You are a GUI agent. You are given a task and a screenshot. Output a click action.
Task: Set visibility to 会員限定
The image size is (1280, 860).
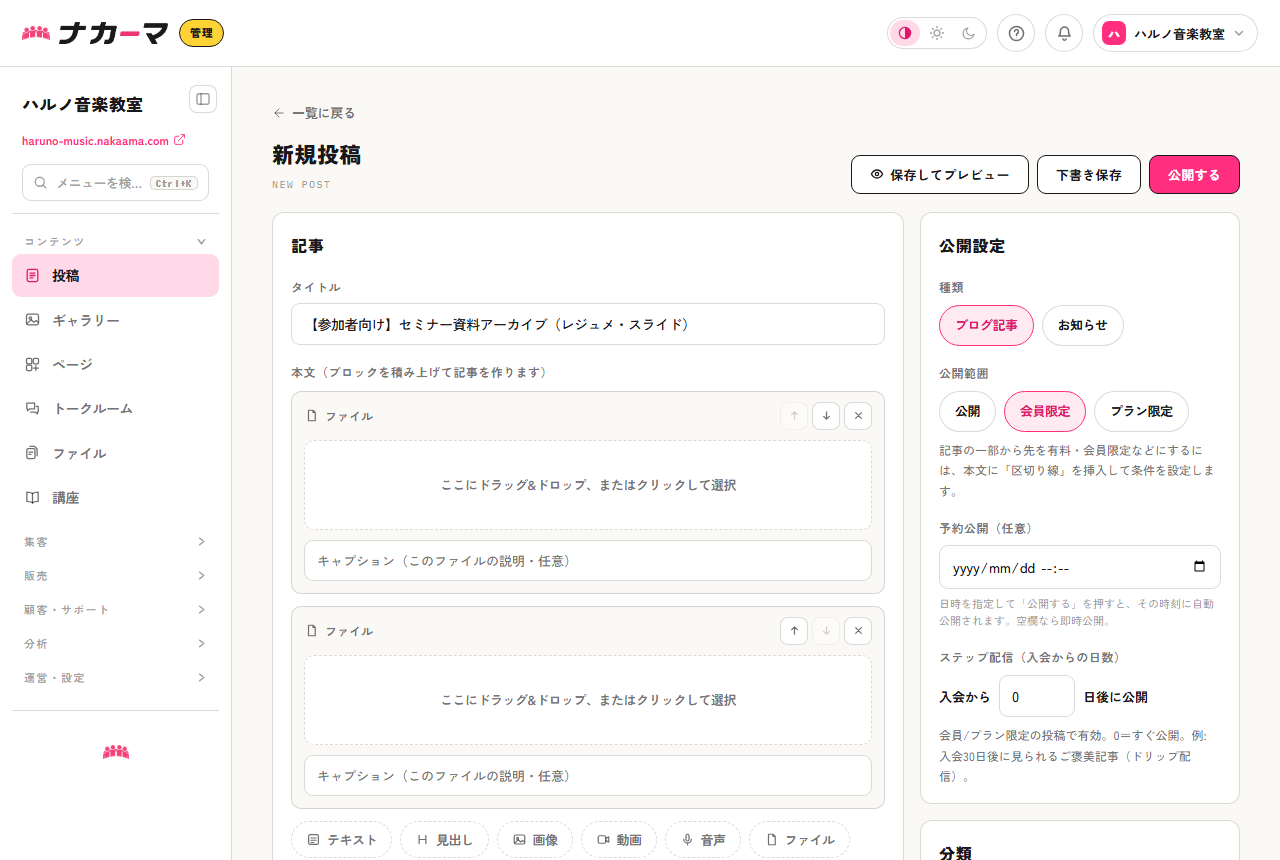1045,411
